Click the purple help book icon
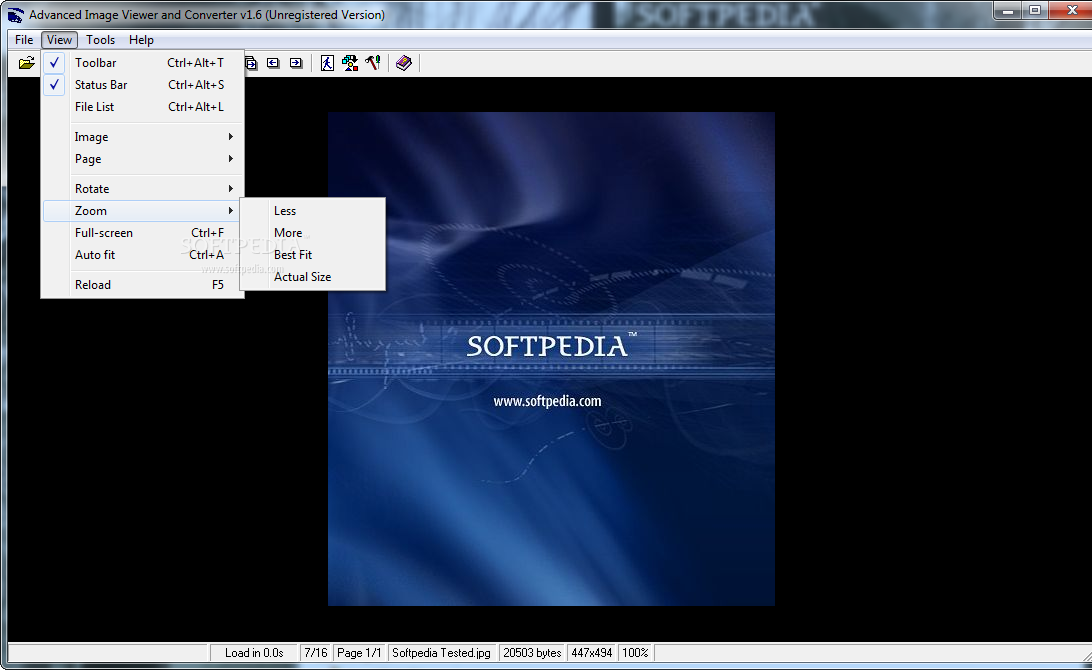The image size is (1092, 670). click(404, 63)
